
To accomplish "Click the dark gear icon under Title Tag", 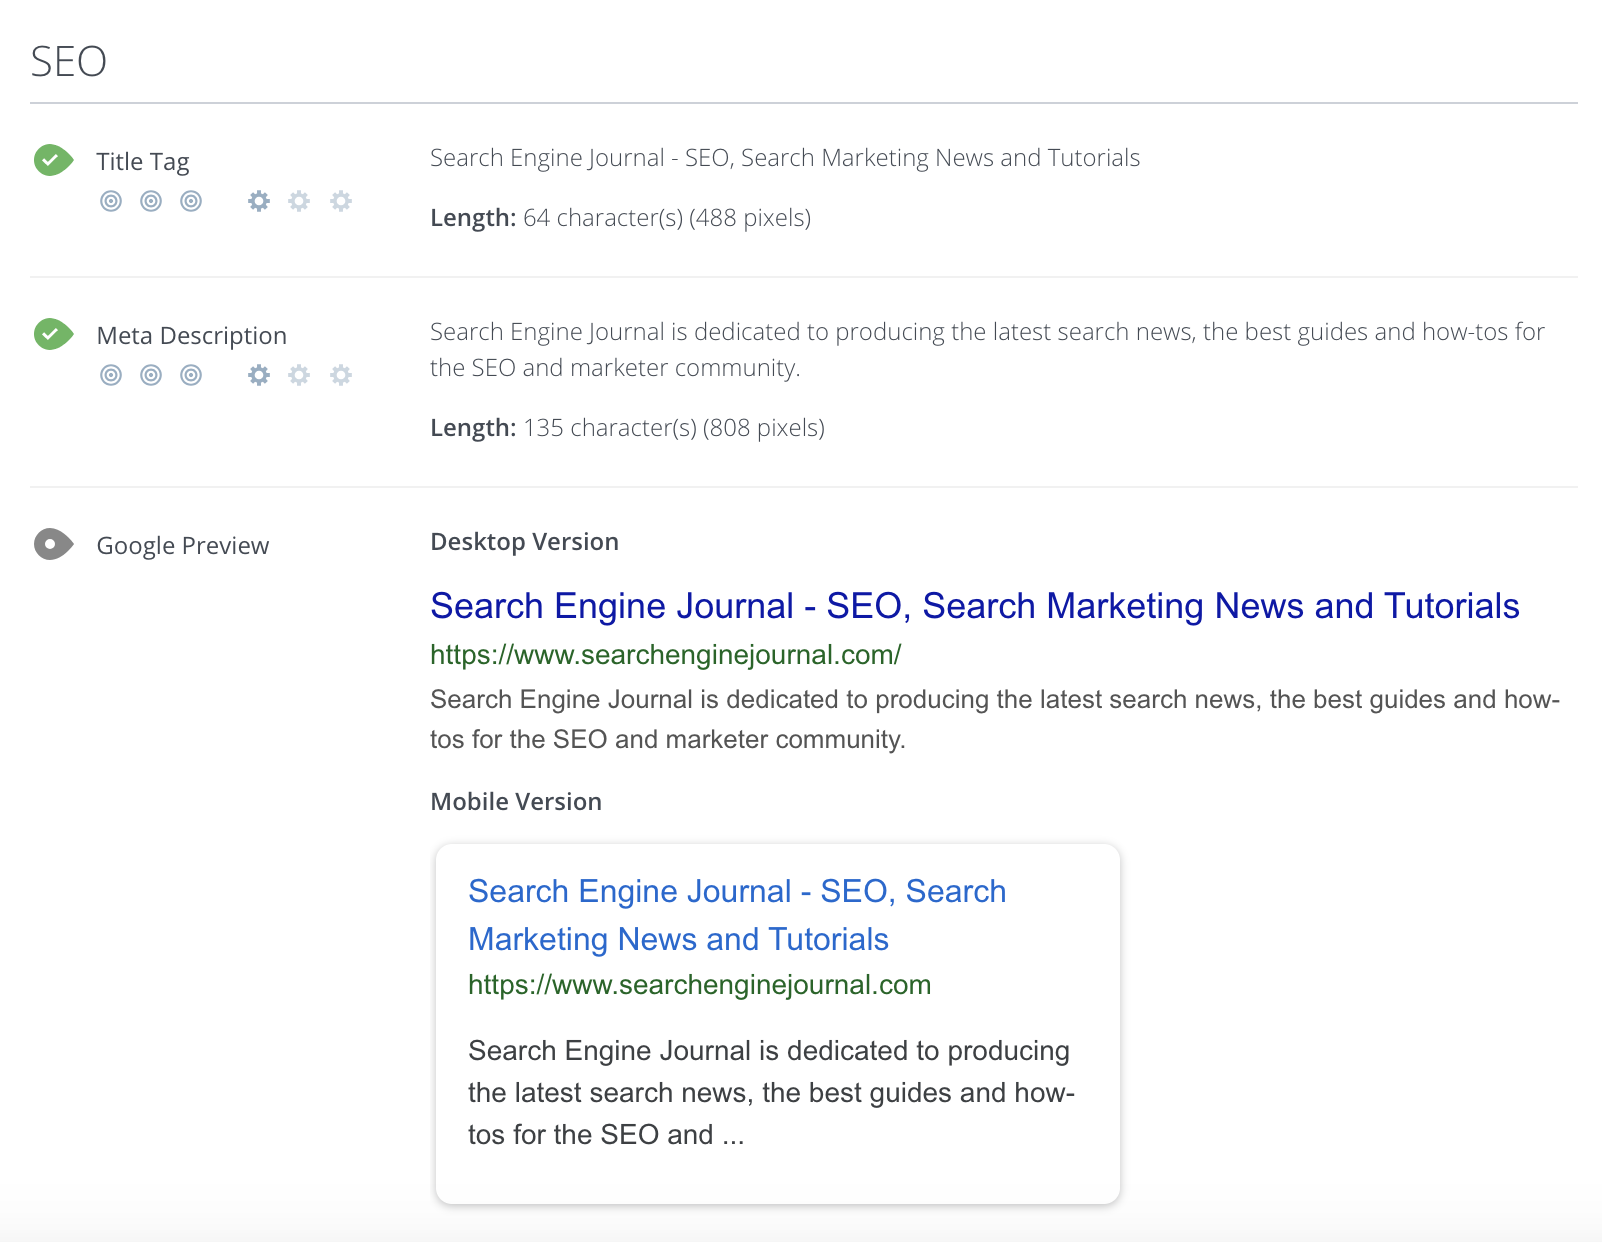I will click(x=259, y=201).
